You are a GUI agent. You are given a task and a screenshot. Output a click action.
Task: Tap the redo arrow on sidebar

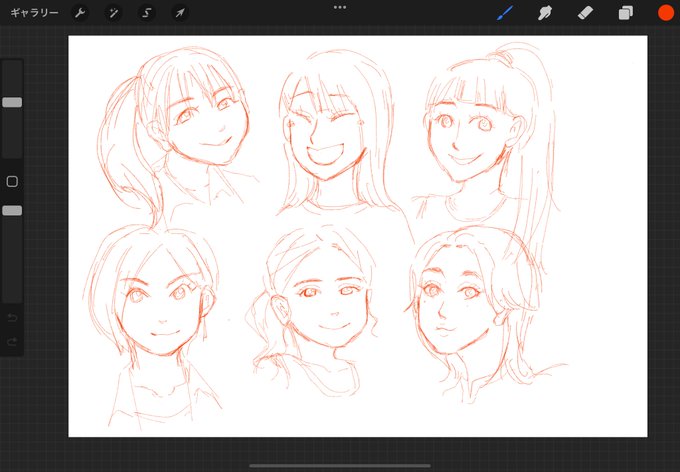(12, 342)
